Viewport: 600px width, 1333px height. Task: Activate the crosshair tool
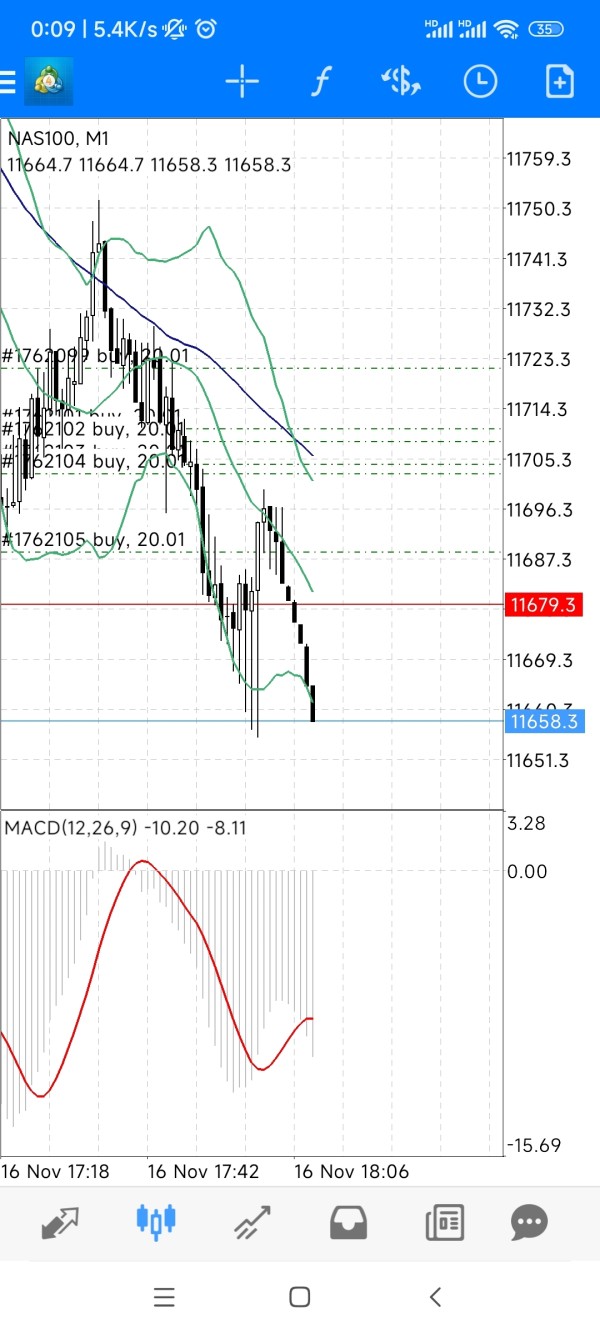(242, 81)
